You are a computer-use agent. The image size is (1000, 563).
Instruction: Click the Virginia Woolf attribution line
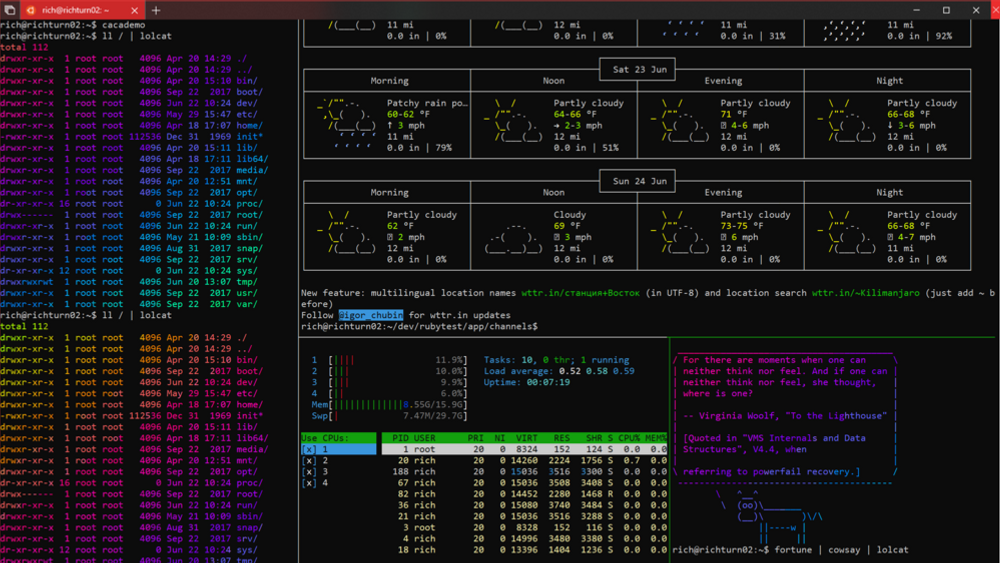[784, 416]
